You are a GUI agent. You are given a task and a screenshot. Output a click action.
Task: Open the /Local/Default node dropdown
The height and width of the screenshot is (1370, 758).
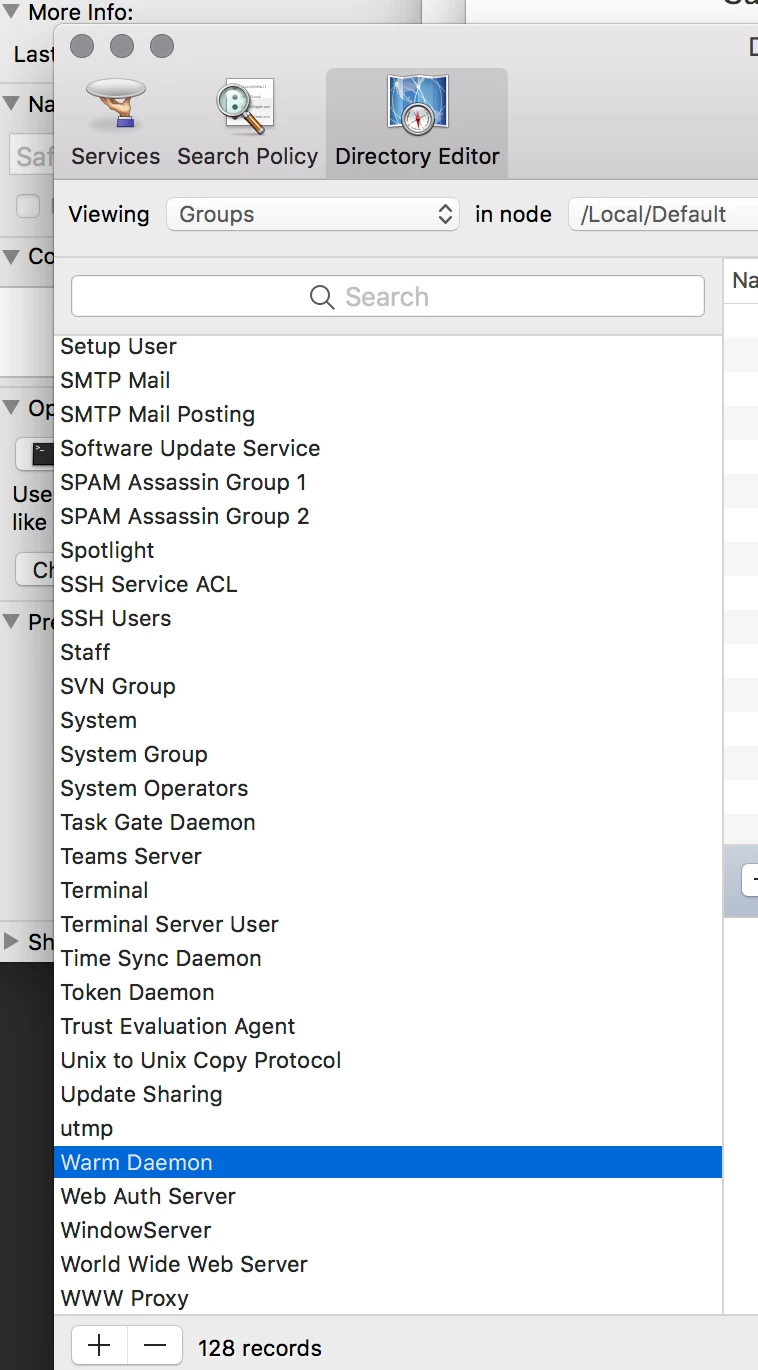tap(663, 214)
